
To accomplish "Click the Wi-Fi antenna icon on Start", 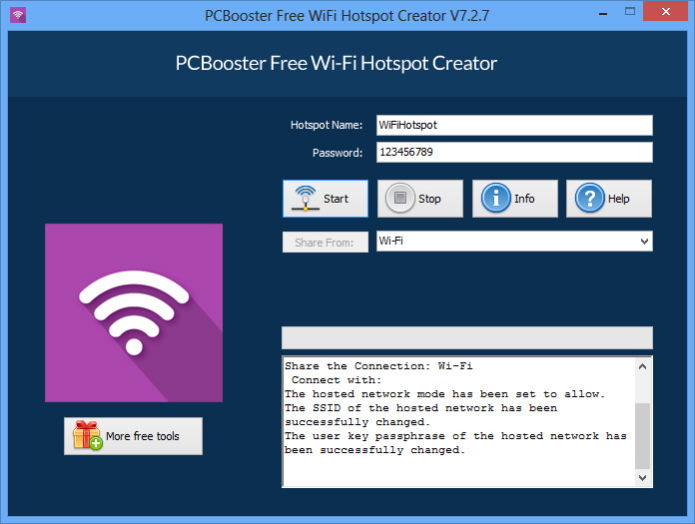I will pos(305,198).
